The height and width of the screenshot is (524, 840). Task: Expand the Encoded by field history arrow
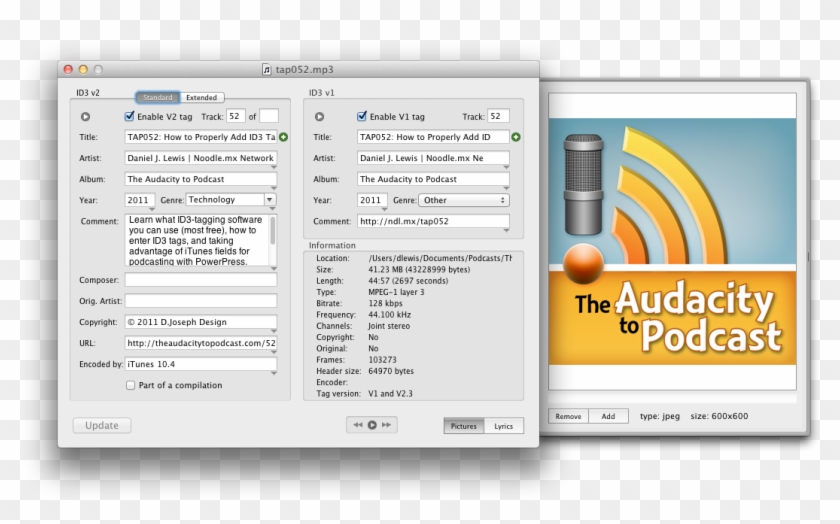(x=274, y=373)
